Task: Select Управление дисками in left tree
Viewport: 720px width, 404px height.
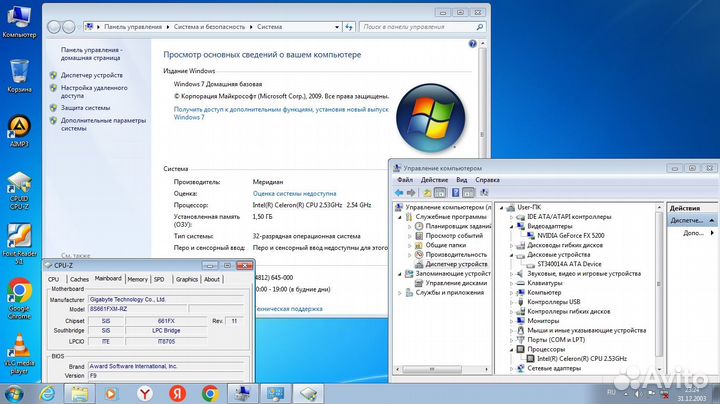Action: click(456, 283)
